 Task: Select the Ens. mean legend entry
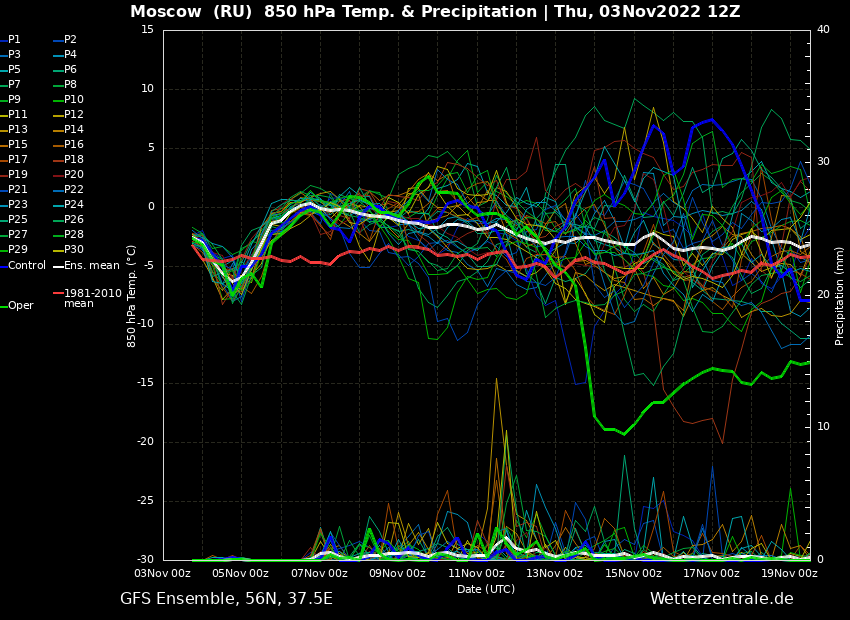click(91, 265)
